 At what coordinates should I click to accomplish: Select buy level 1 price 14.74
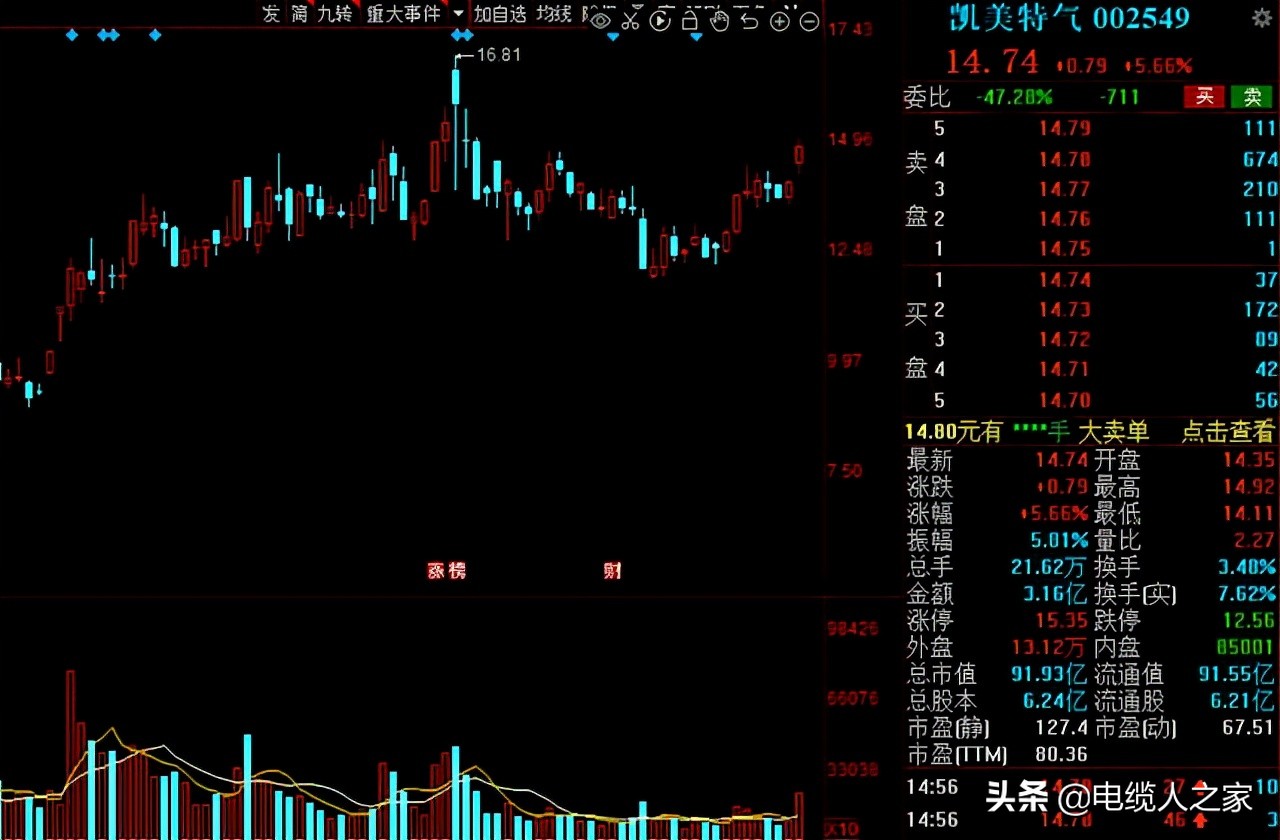[1064, 281]
